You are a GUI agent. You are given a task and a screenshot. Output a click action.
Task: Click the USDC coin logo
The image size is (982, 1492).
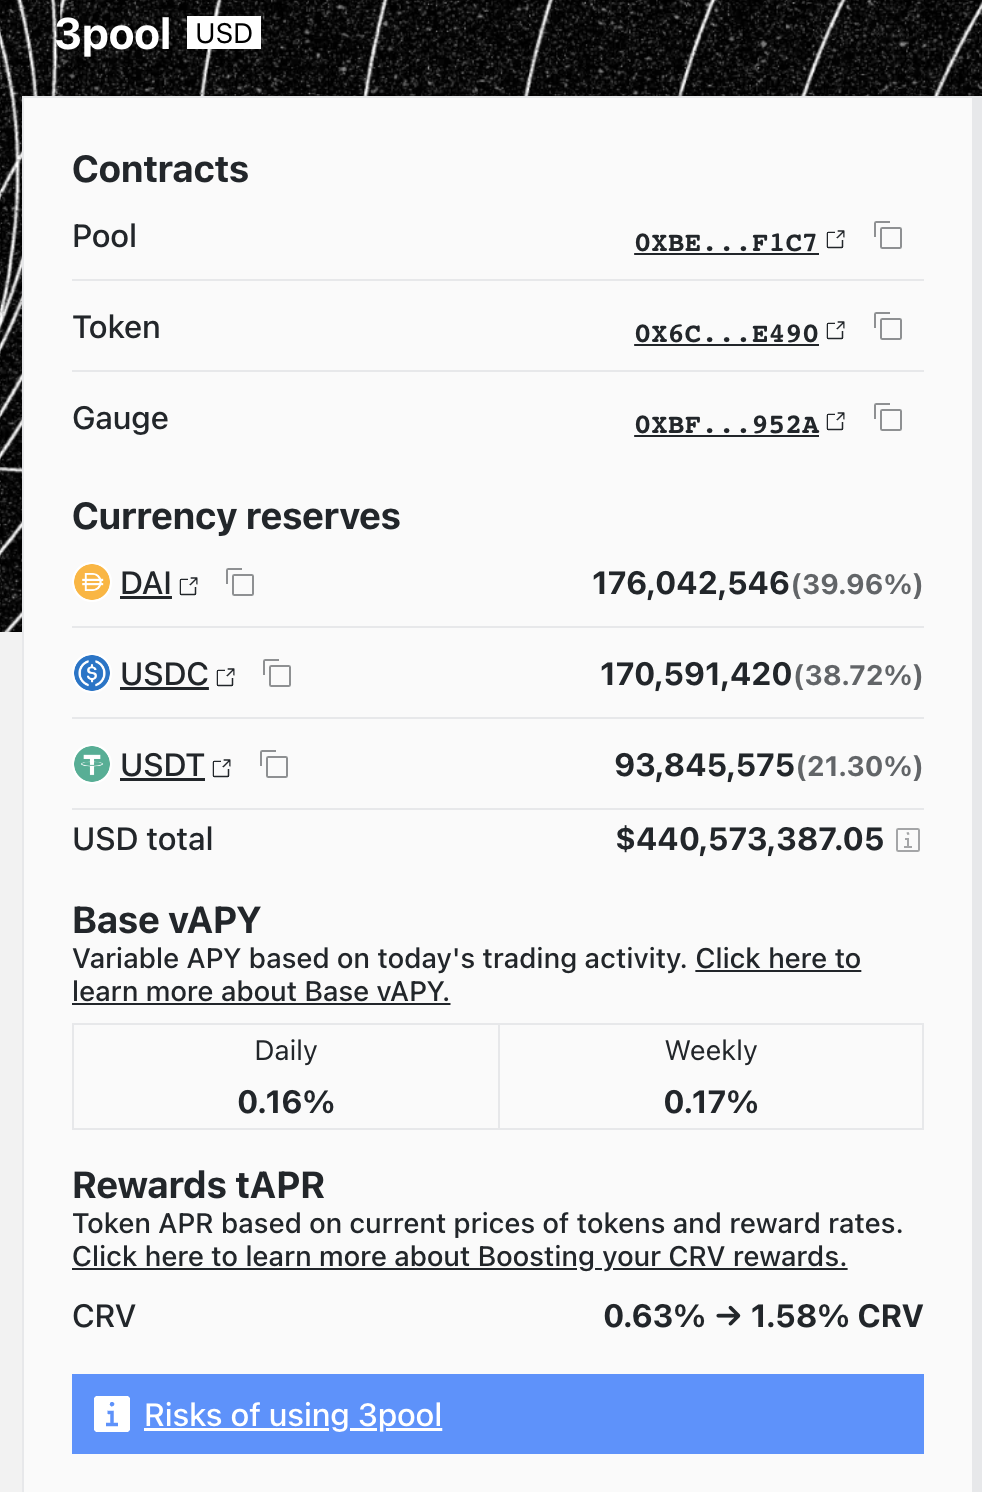tap(92, 673)
